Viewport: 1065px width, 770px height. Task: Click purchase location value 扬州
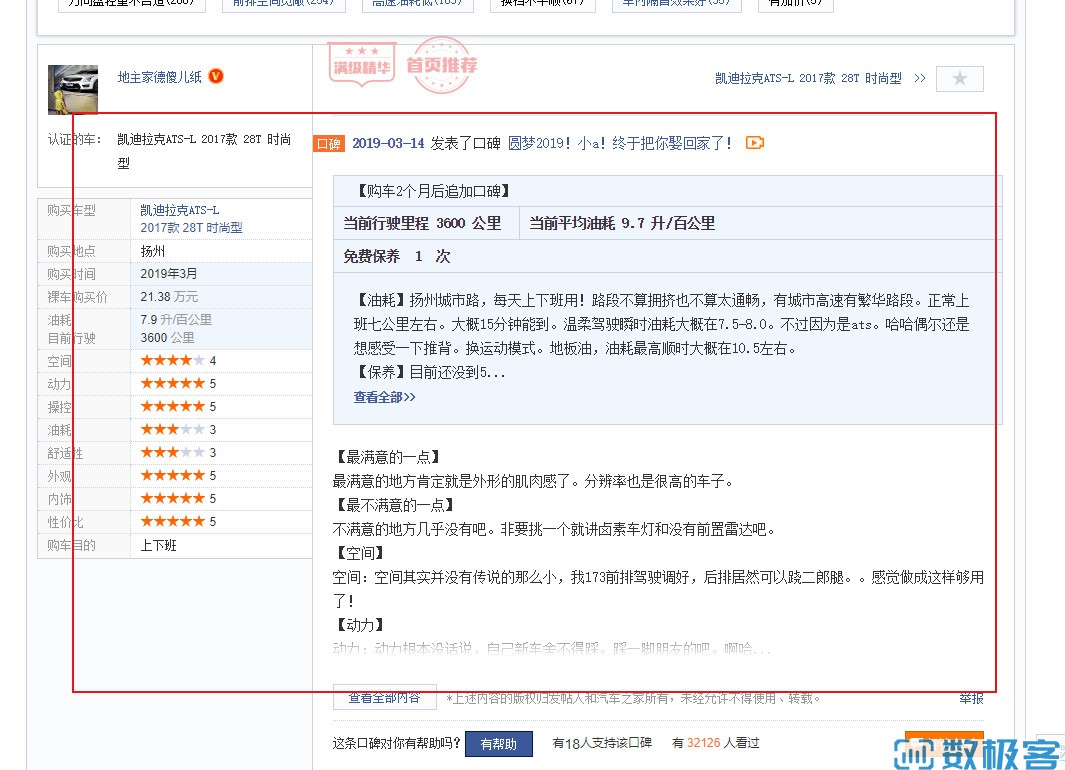(153, 251)
